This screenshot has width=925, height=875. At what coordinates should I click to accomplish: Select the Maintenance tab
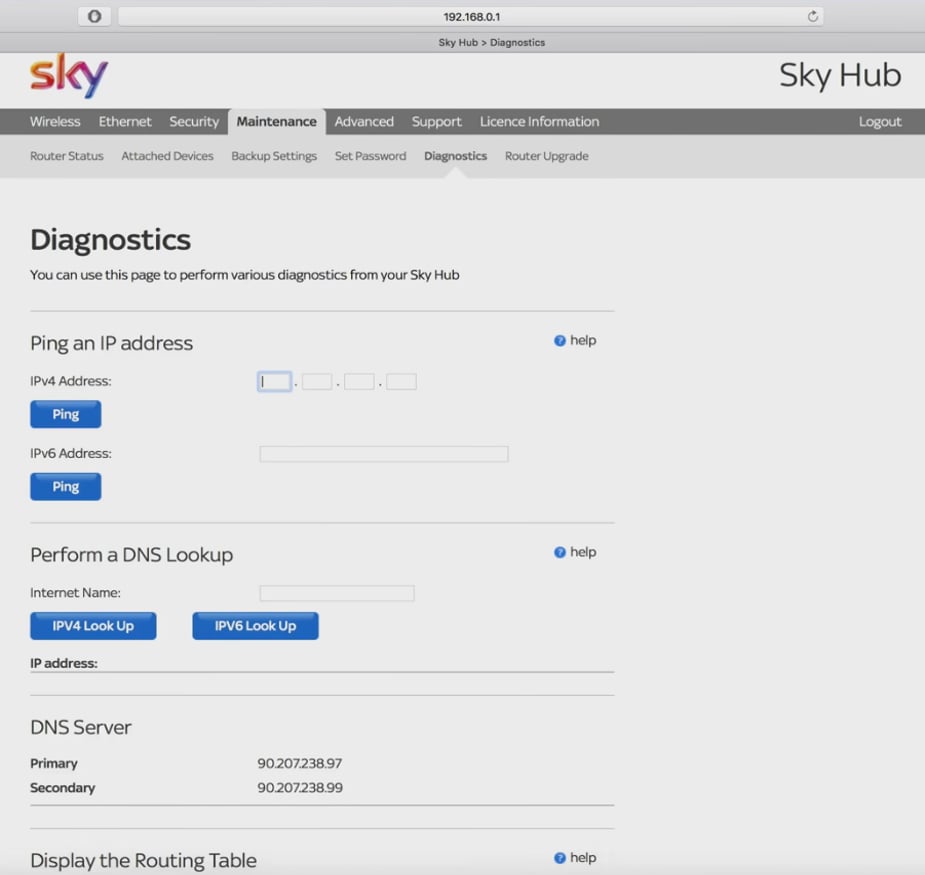click(277, 122)
